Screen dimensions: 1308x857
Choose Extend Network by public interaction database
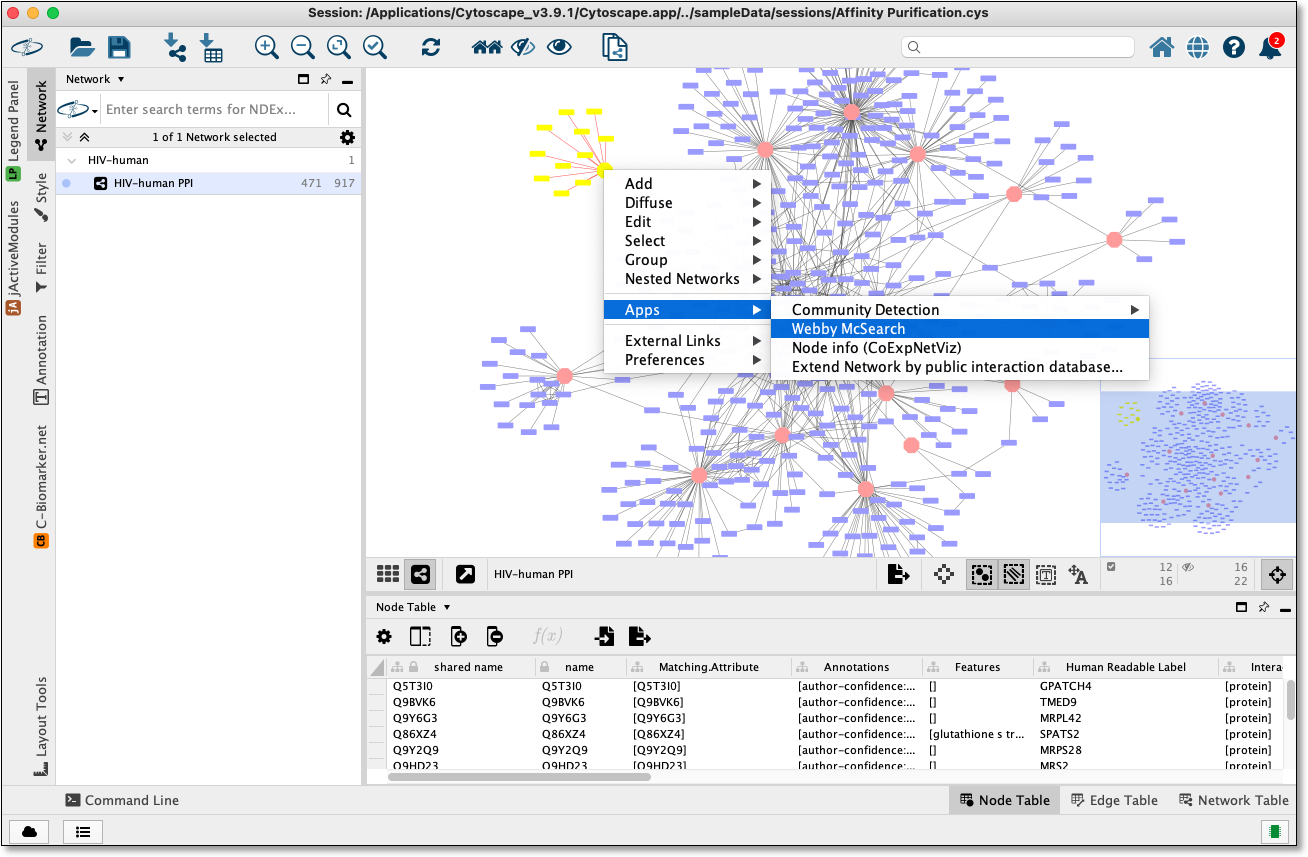pyautogui.click(x=960, y=366)
